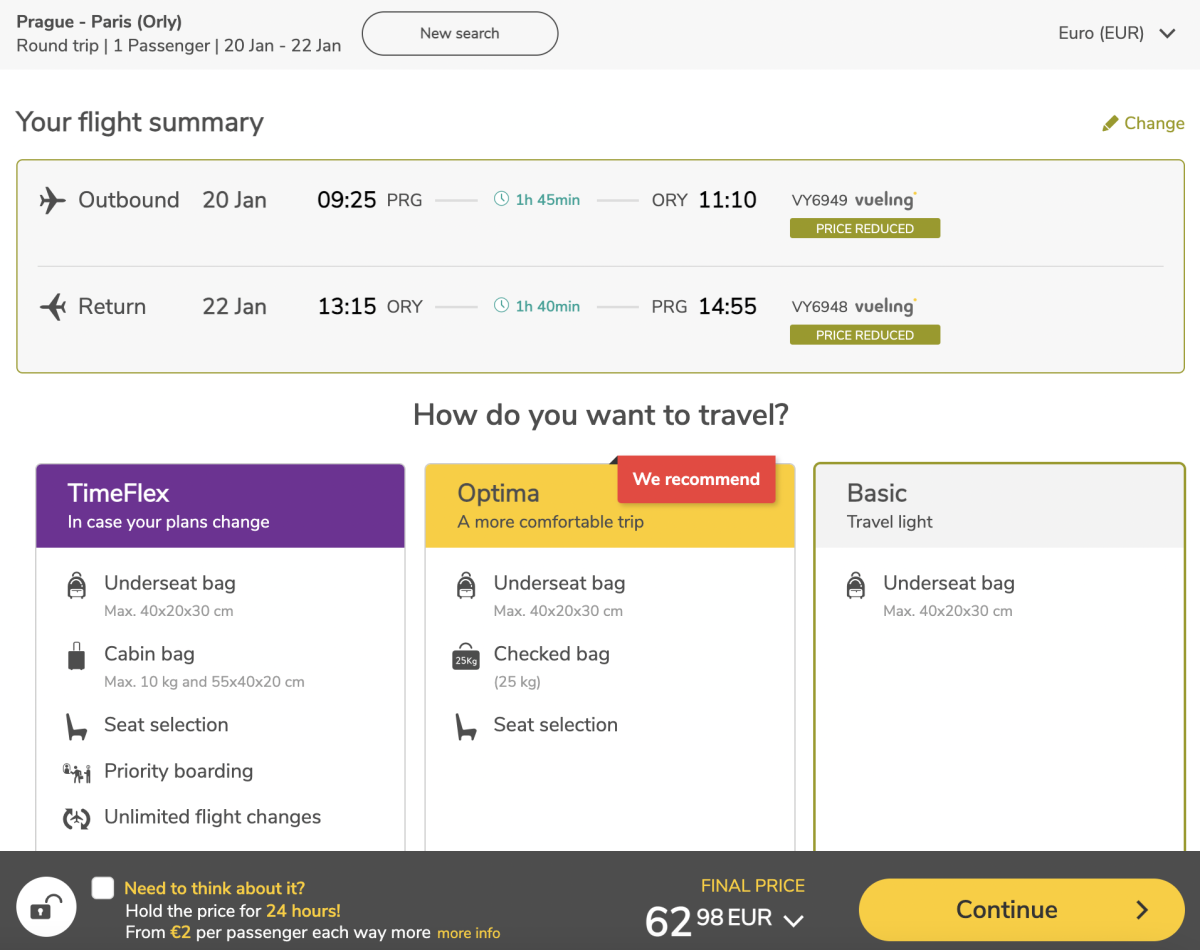Click the TimeFlex priority boarding icon

pyautogui.click(x=77, y=772)
